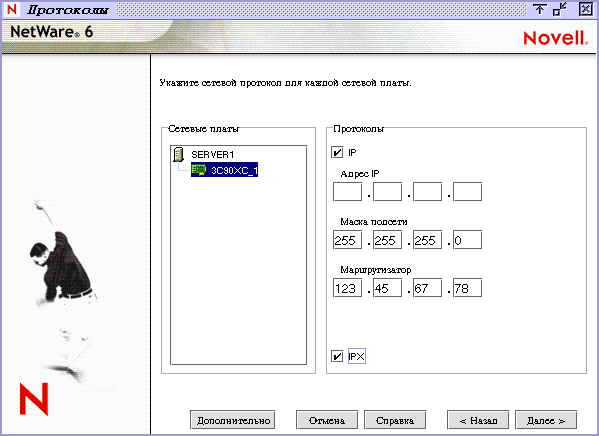This screenshot has height=436, width=599.
Task: Click the router field containing 67
Action: [x=427, y=288]
